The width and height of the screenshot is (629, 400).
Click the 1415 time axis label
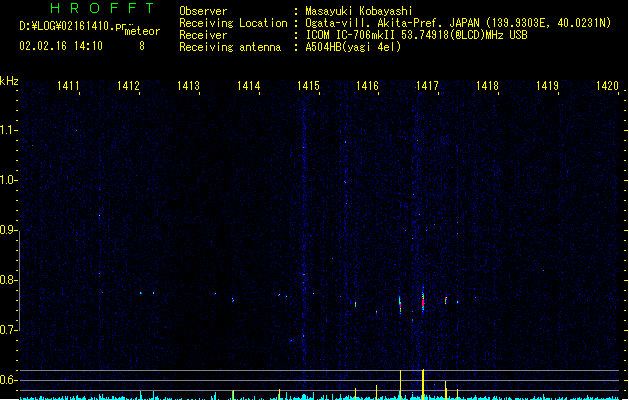click(x=308, y=86)
